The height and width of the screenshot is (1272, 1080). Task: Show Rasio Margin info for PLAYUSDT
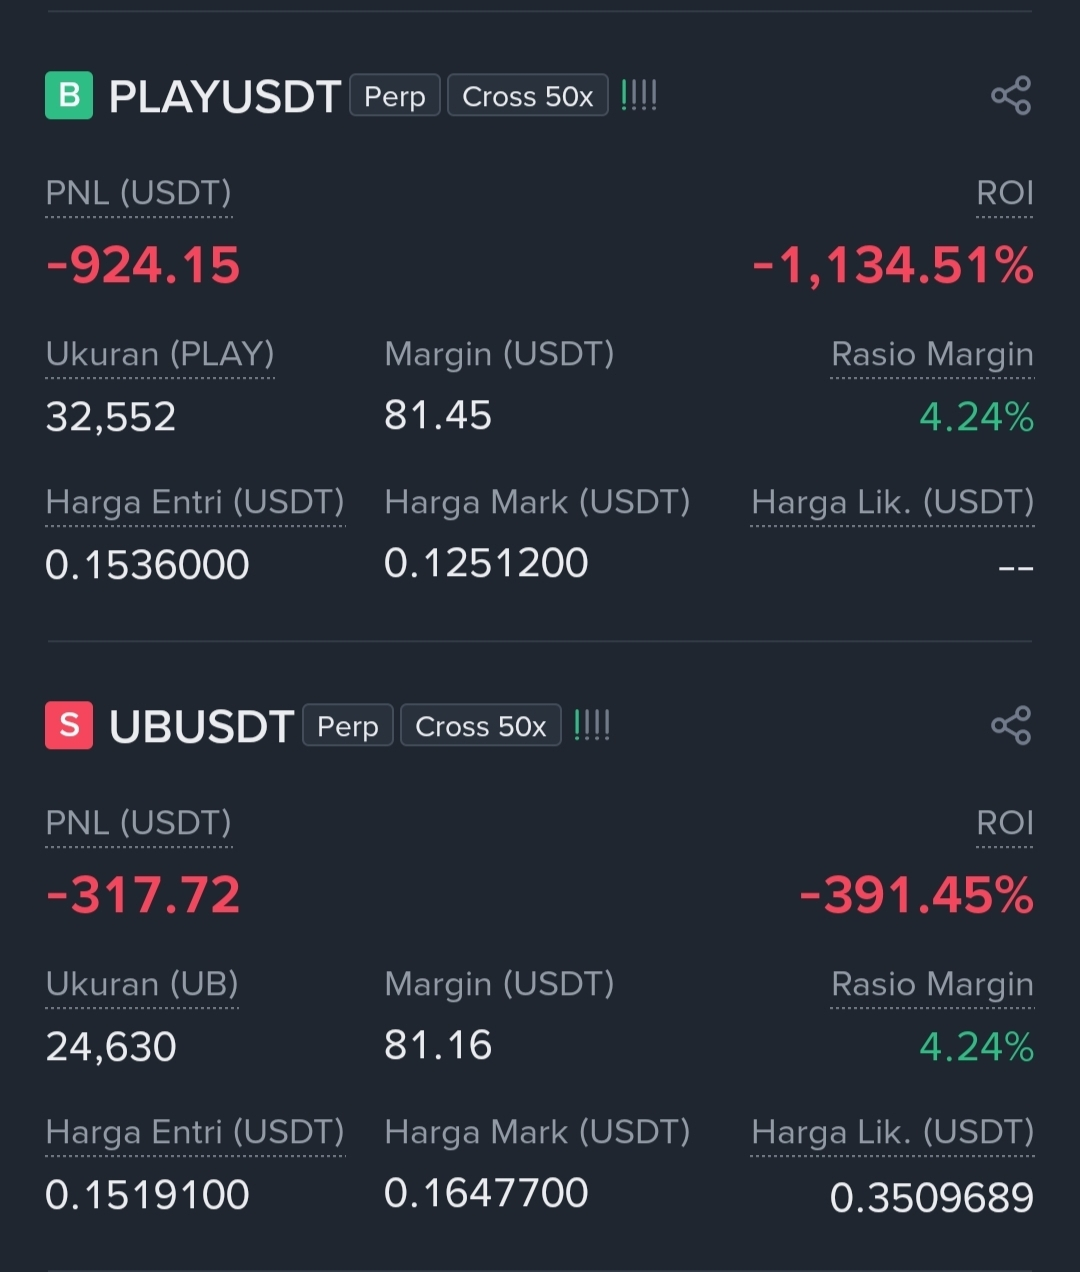(x=932, y=356)
